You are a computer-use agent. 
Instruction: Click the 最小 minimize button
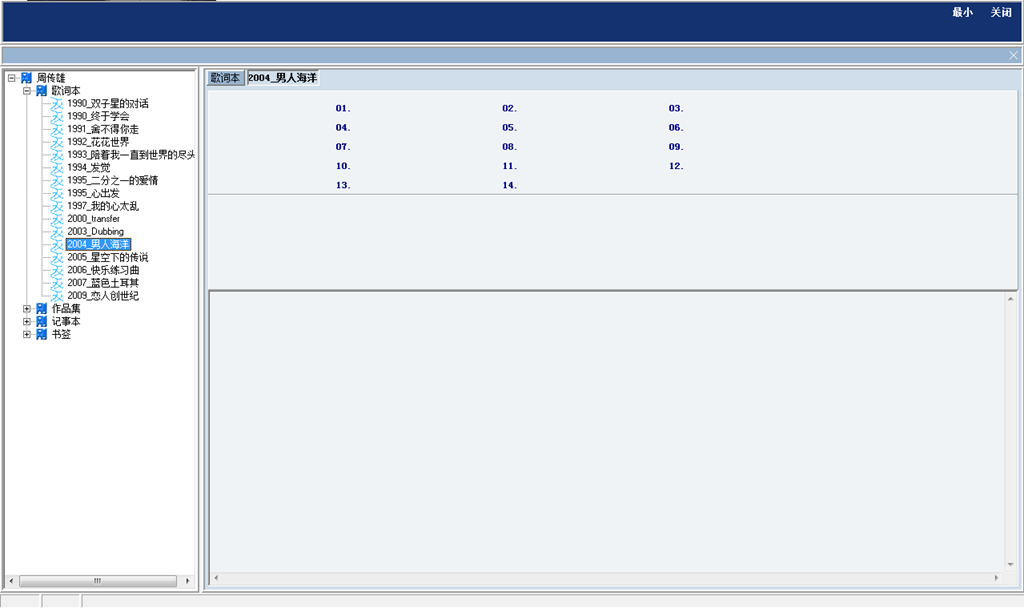[x=963, y=12]
